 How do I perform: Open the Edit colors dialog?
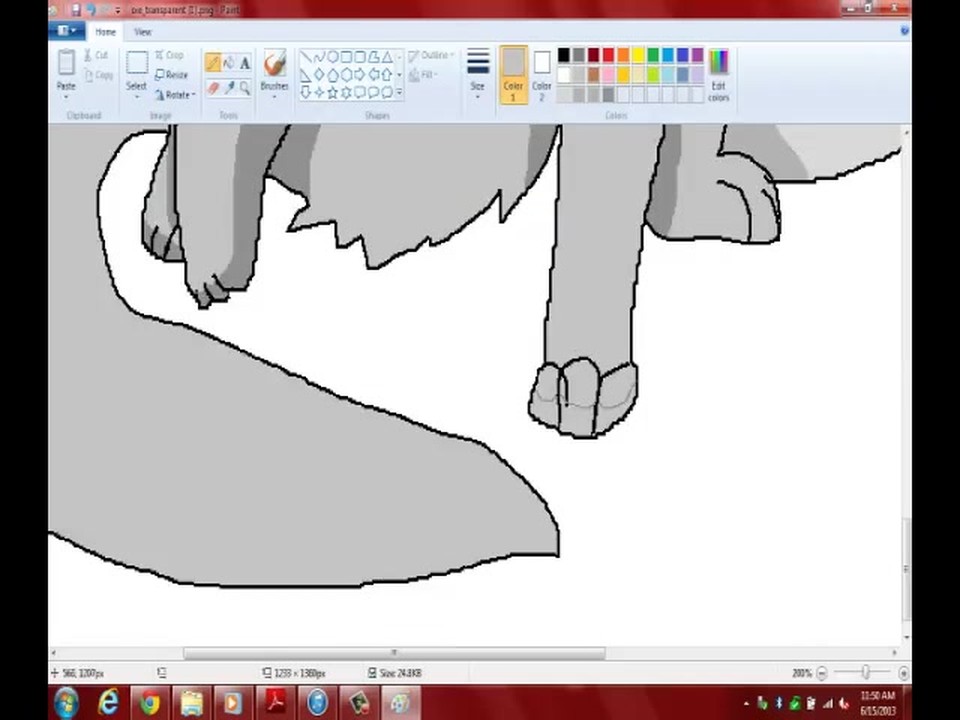pyautogui.click(x=719, y=75)
